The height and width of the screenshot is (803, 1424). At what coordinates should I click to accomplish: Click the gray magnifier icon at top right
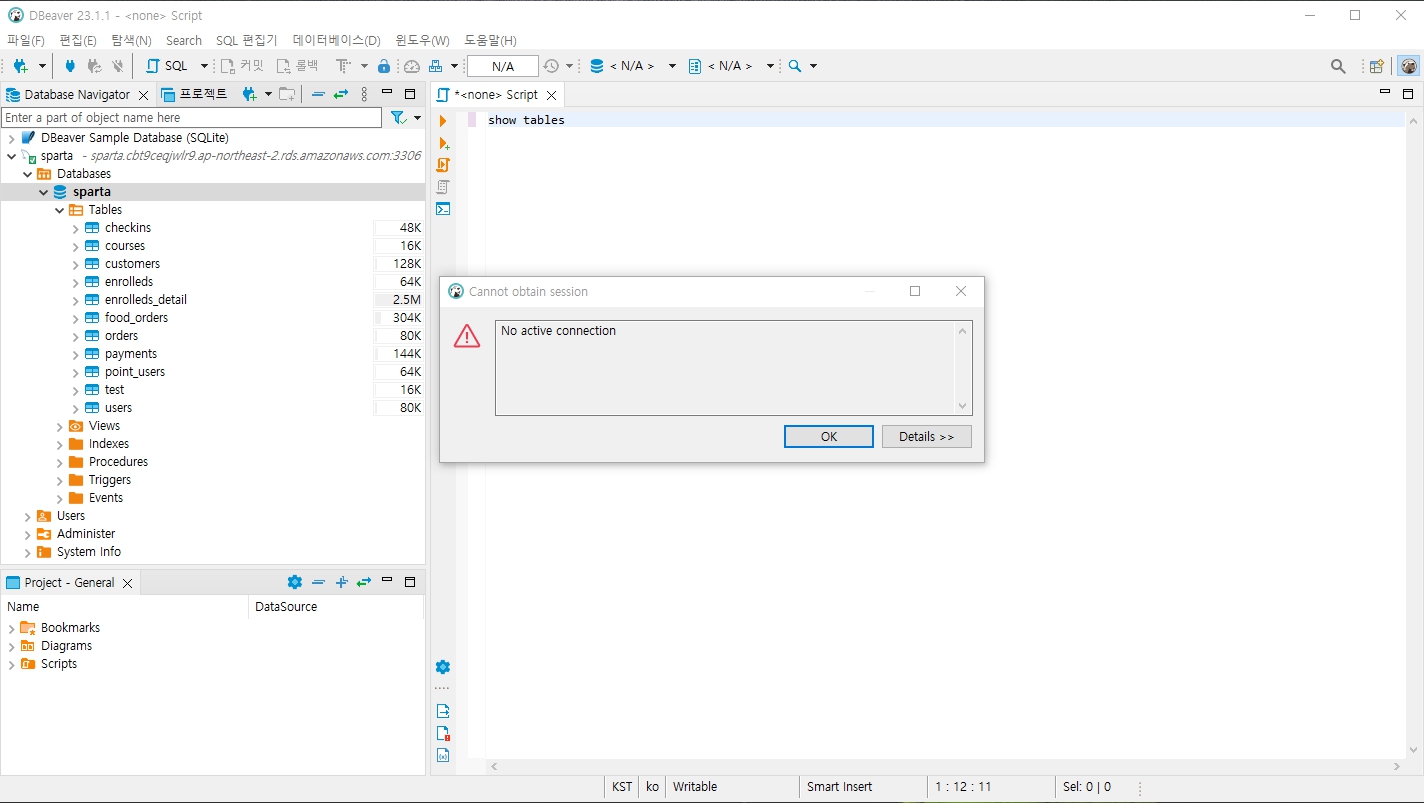1338,66
